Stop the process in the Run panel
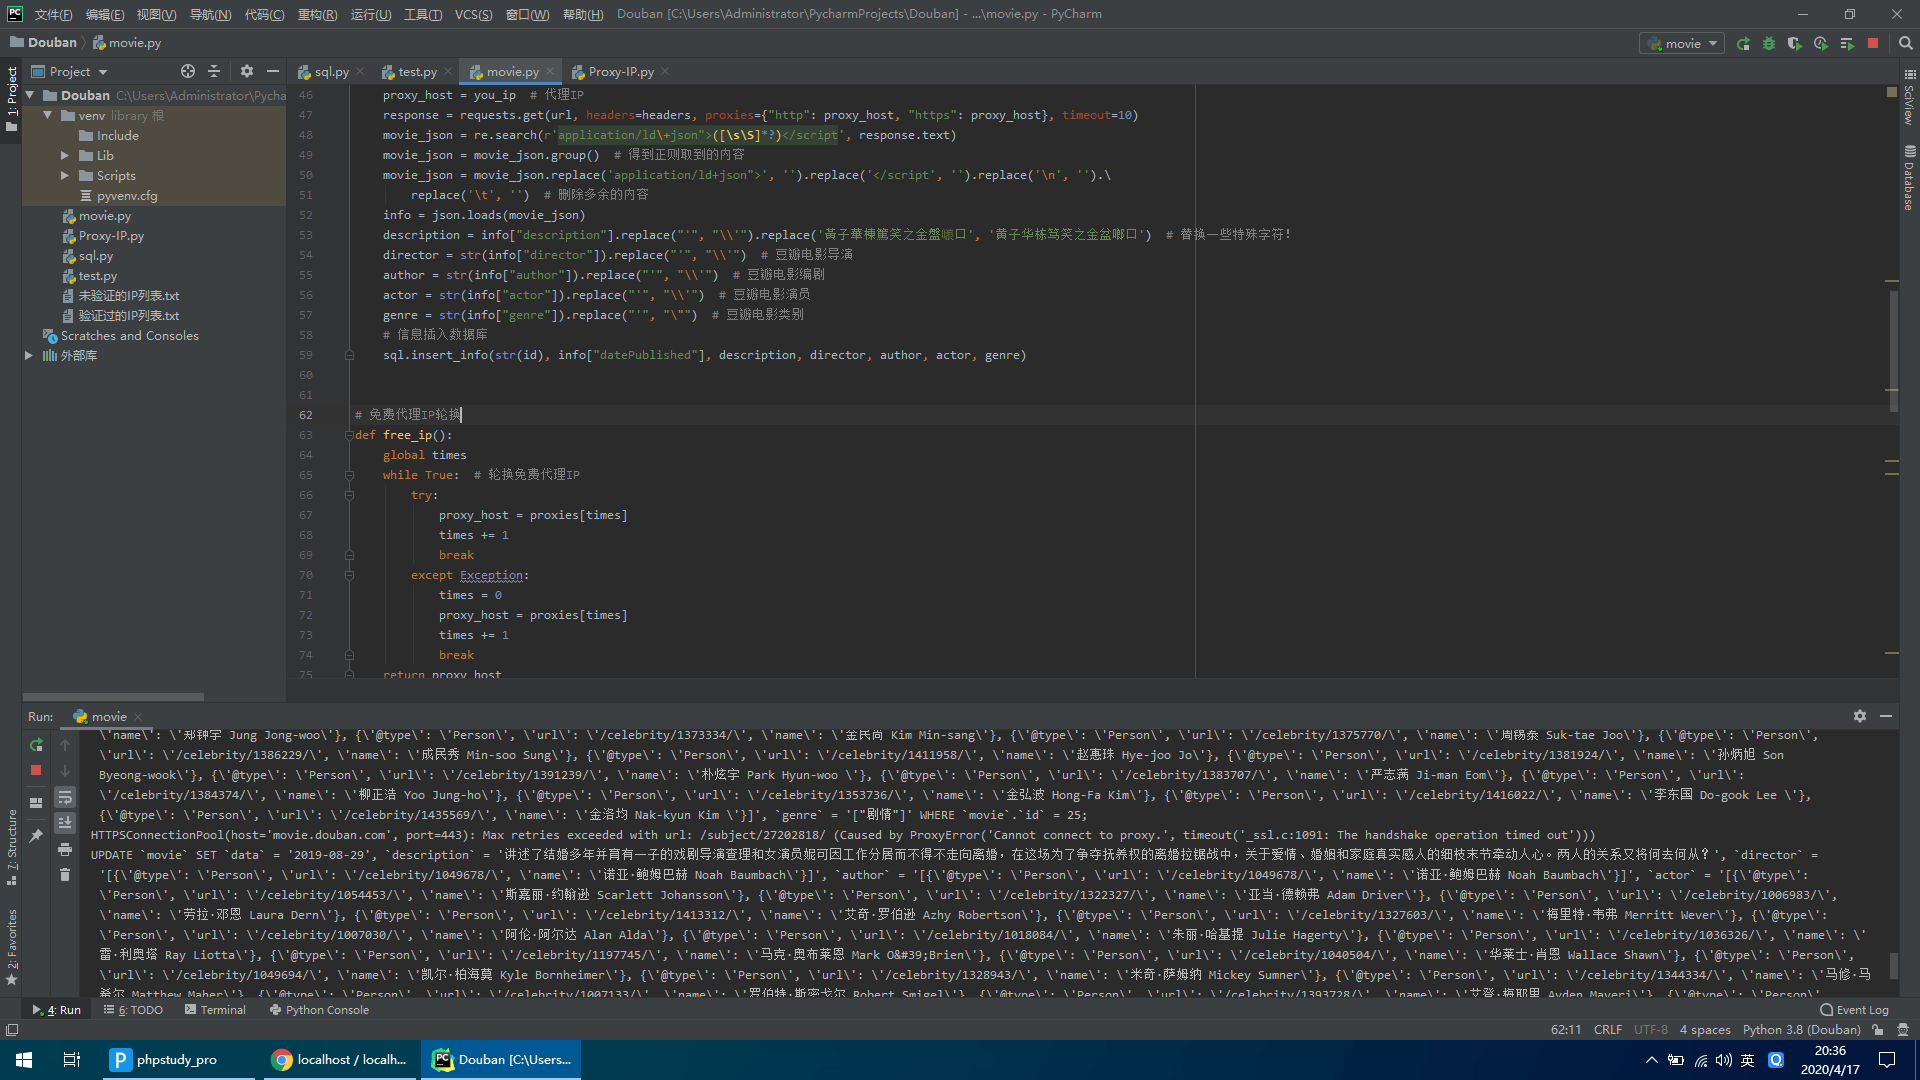The width and height of the screenshot is (1920, 1080). pos(36,770)
